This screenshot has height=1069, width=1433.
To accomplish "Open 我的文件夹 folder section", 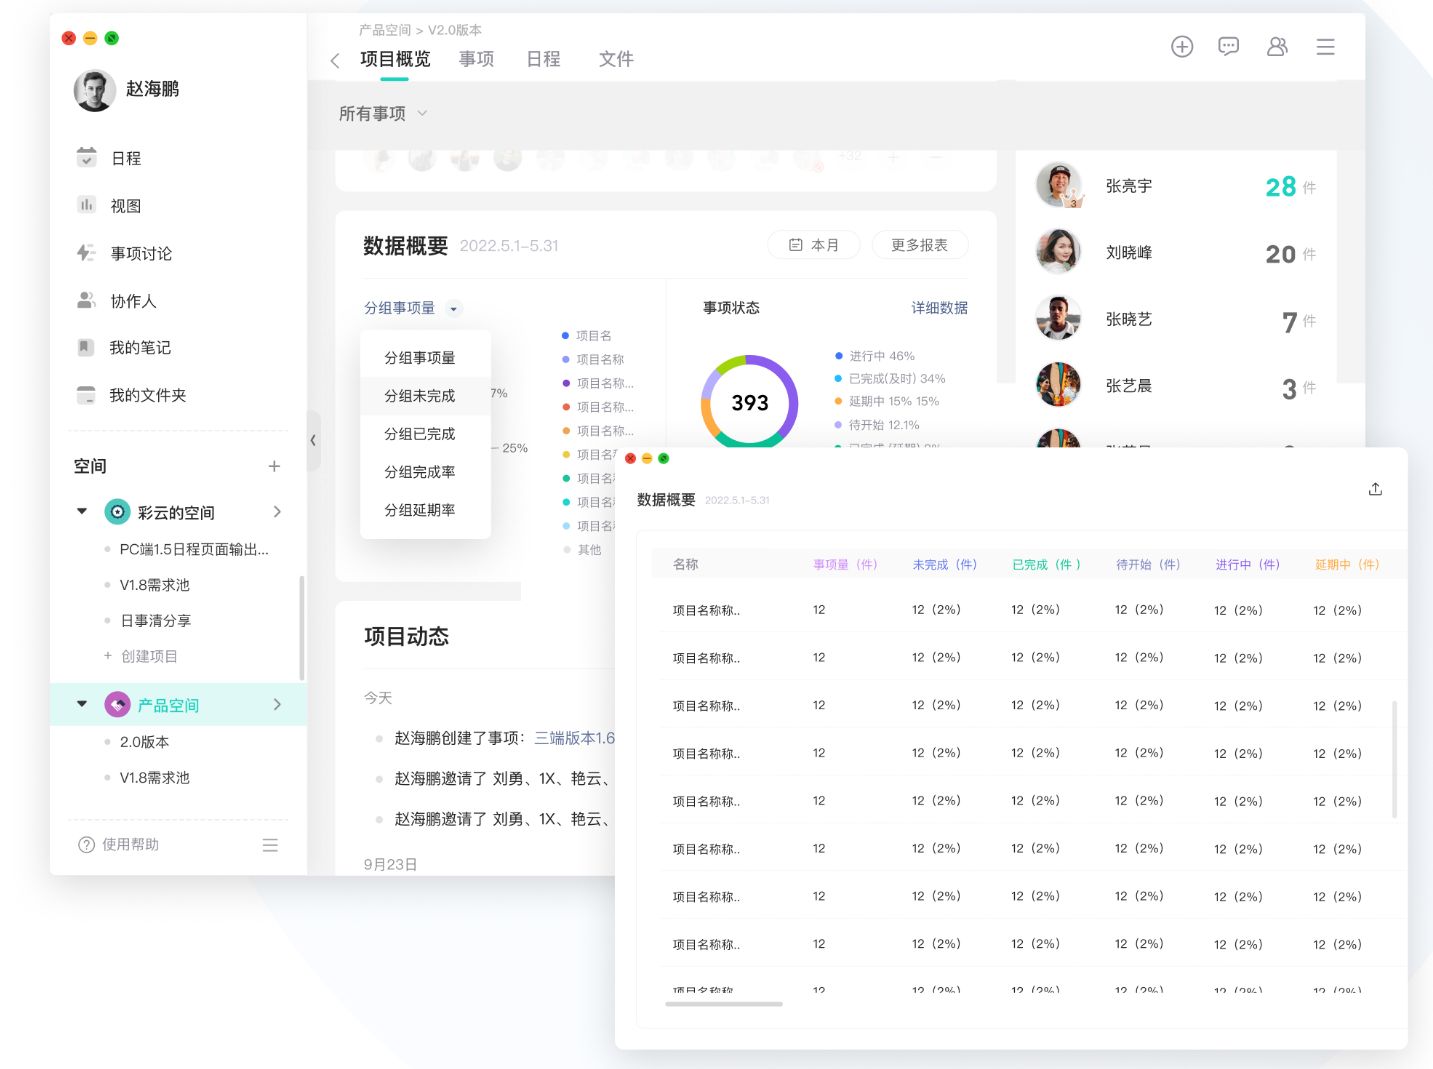I will (x=148, y=394).
